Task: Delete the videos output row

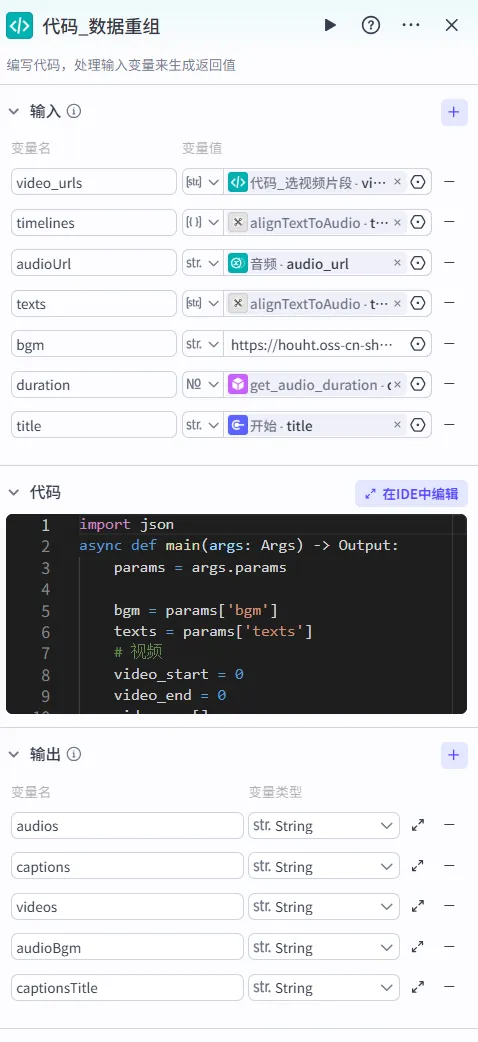Action: [x=449, y=906]
